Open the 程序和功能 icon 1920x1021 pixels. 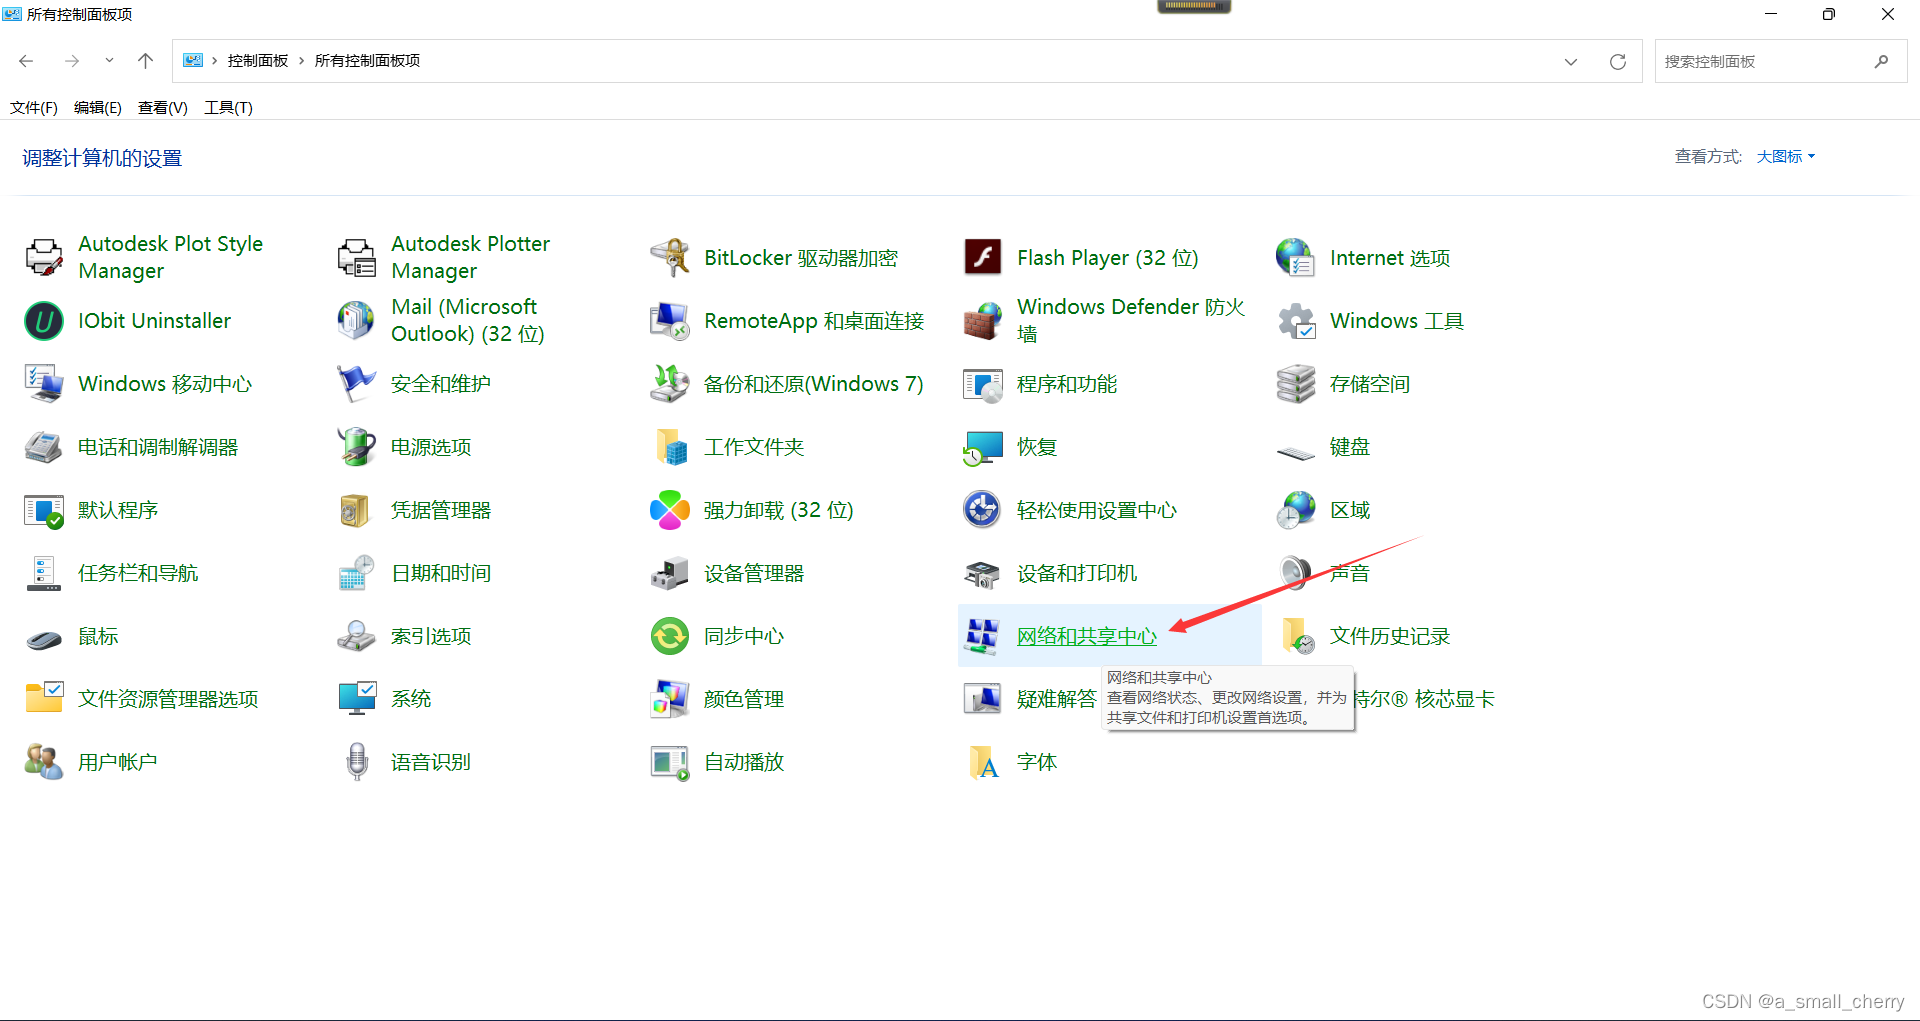[983, 384]
